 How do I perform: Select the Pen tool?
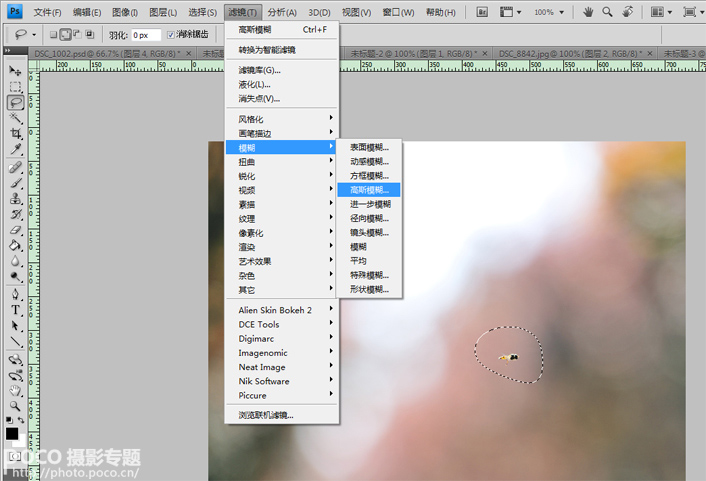point(15,295)
